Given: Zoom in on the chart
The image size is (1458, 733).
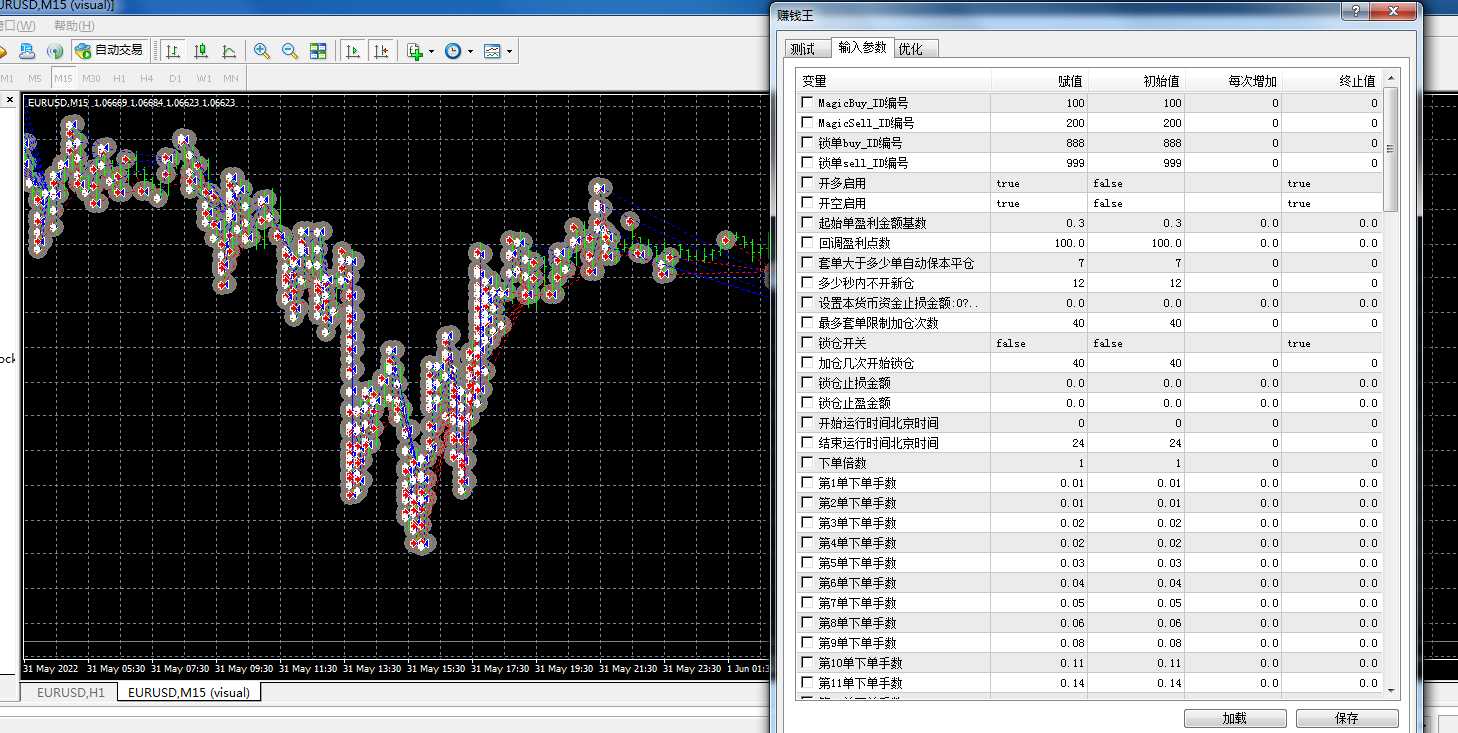Looking at the screenshot, I should point(262,50).
